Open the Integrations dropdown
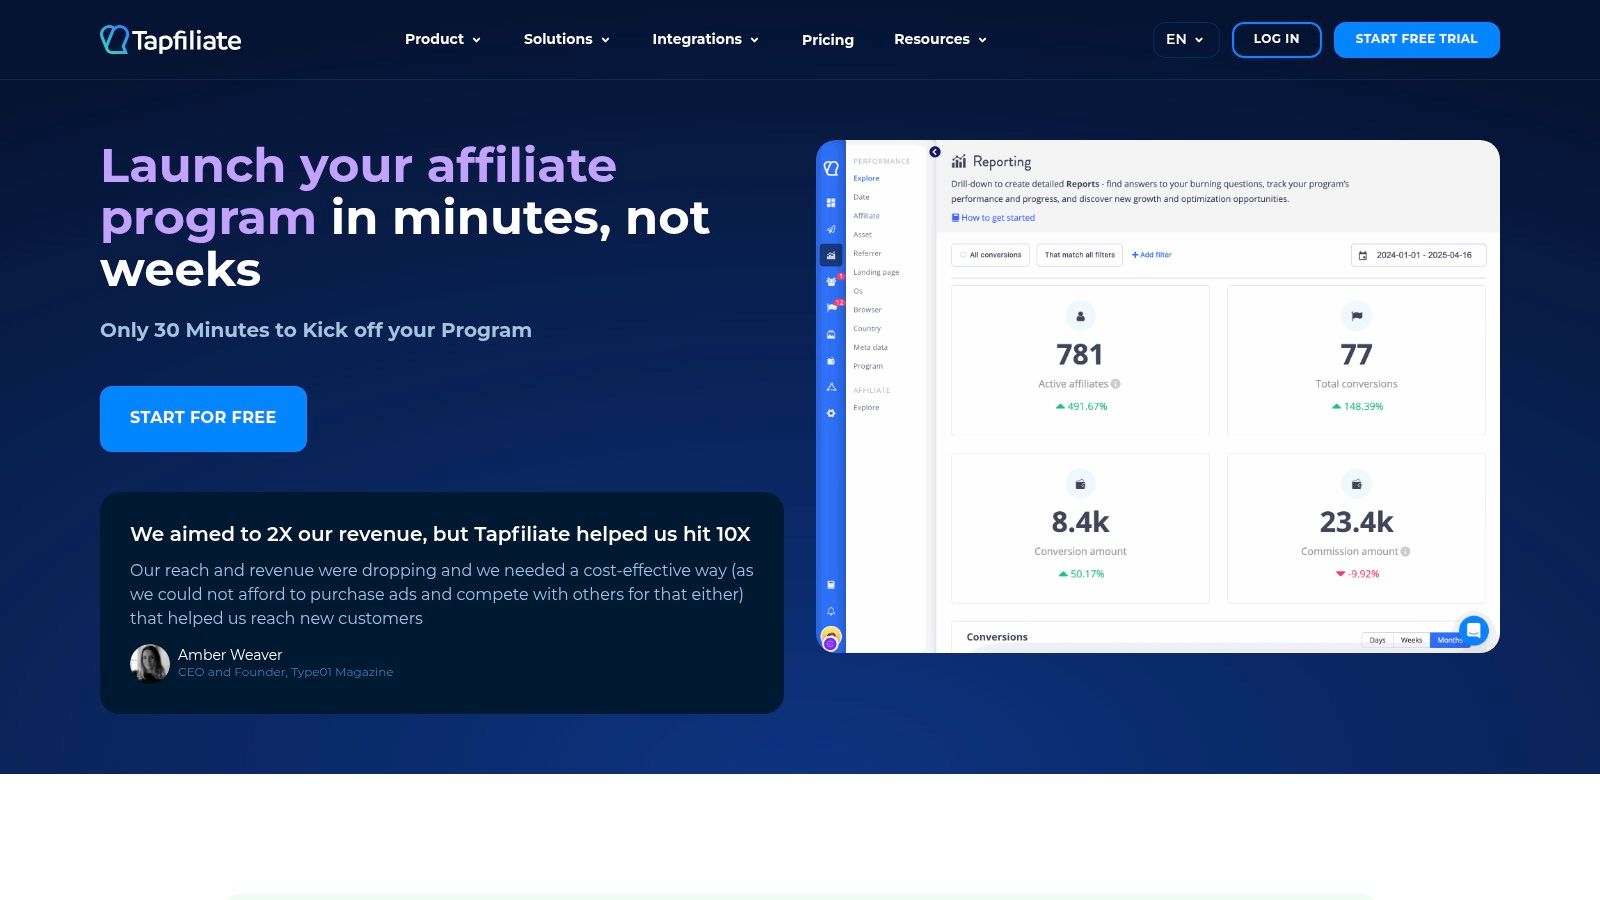 coord(706,39)
